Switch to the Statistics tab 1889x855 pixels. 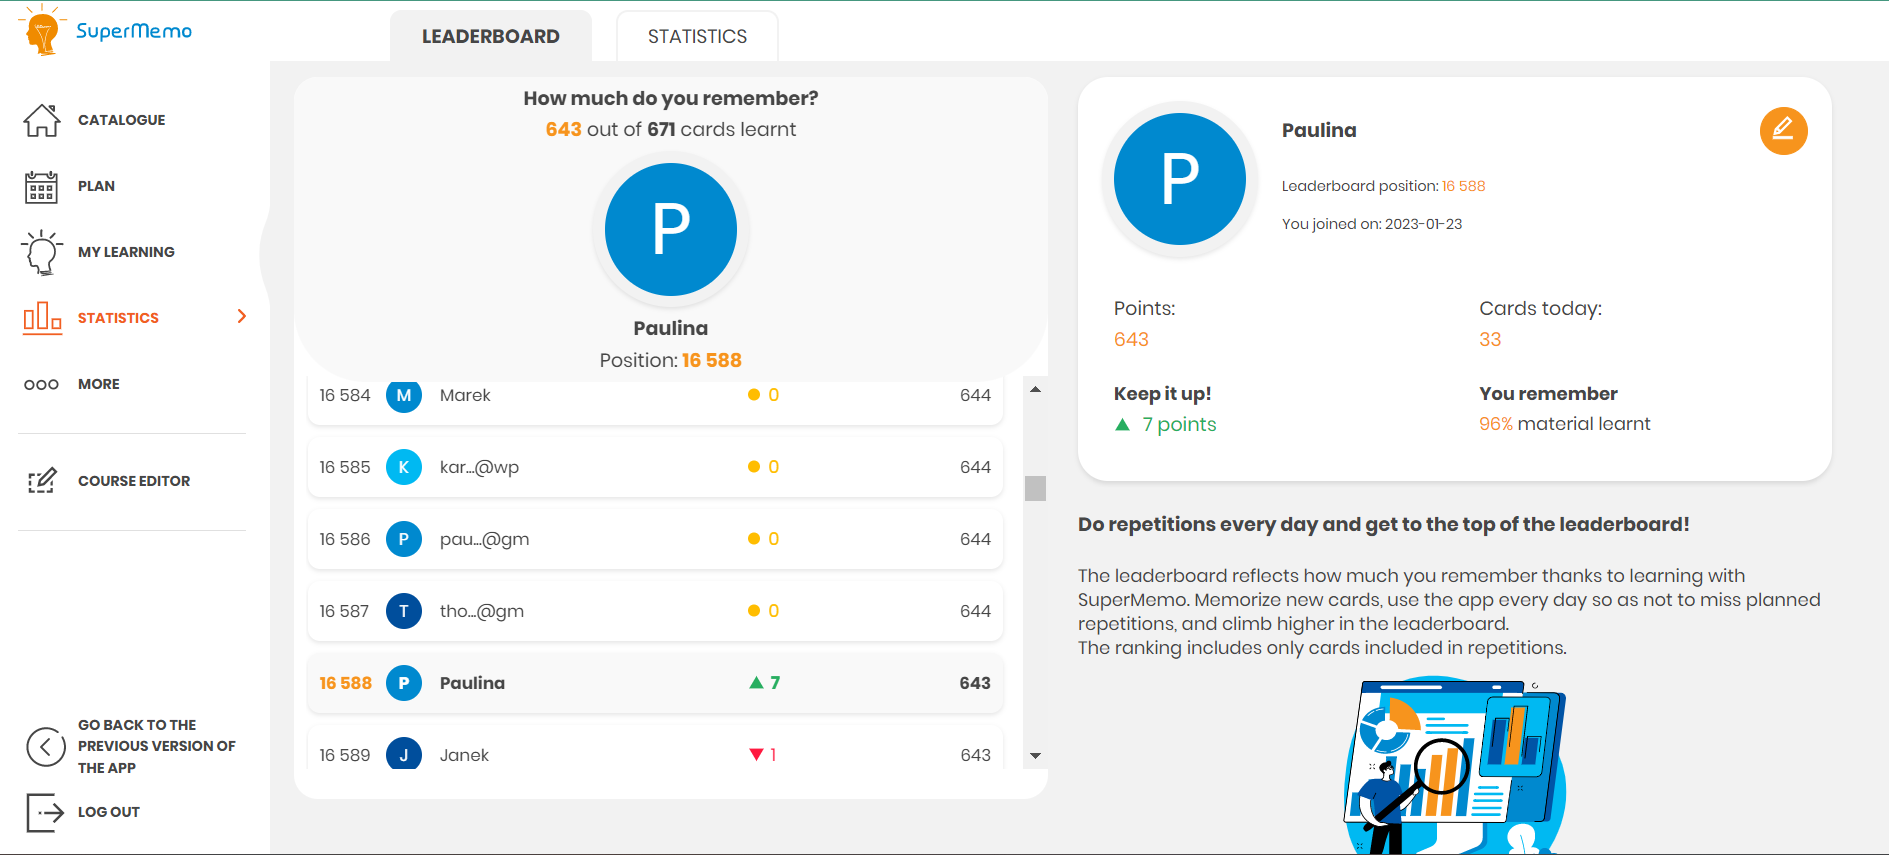click(697, 37)
